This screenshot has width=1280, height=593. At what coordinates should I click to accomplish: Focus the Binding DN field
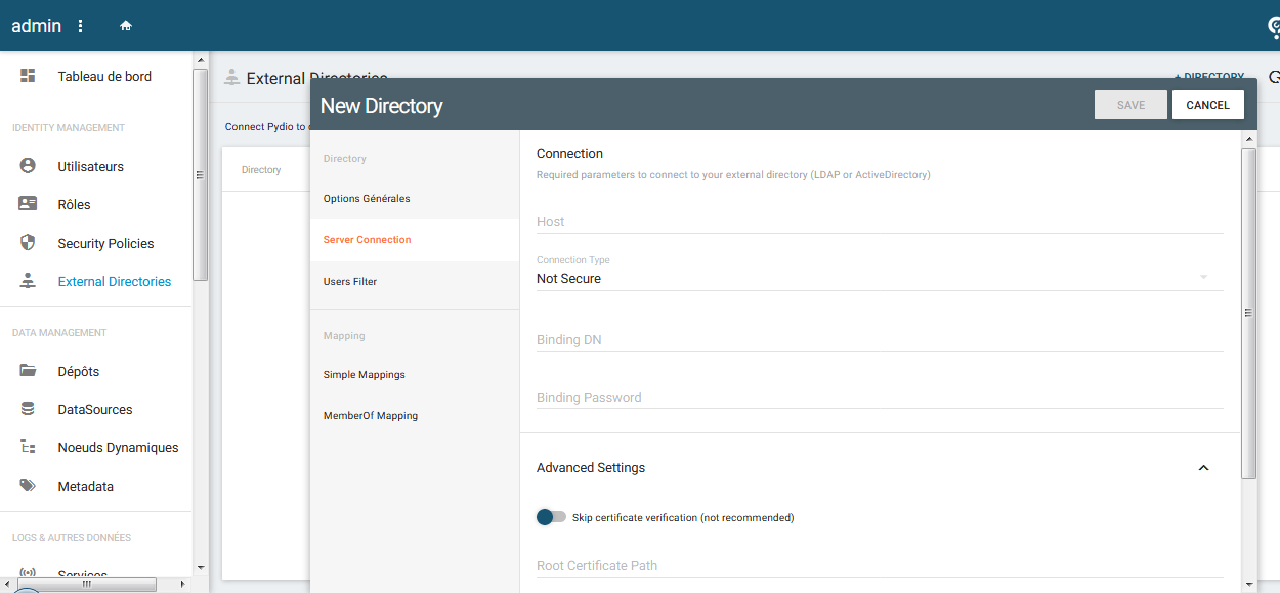pos(879,340)
